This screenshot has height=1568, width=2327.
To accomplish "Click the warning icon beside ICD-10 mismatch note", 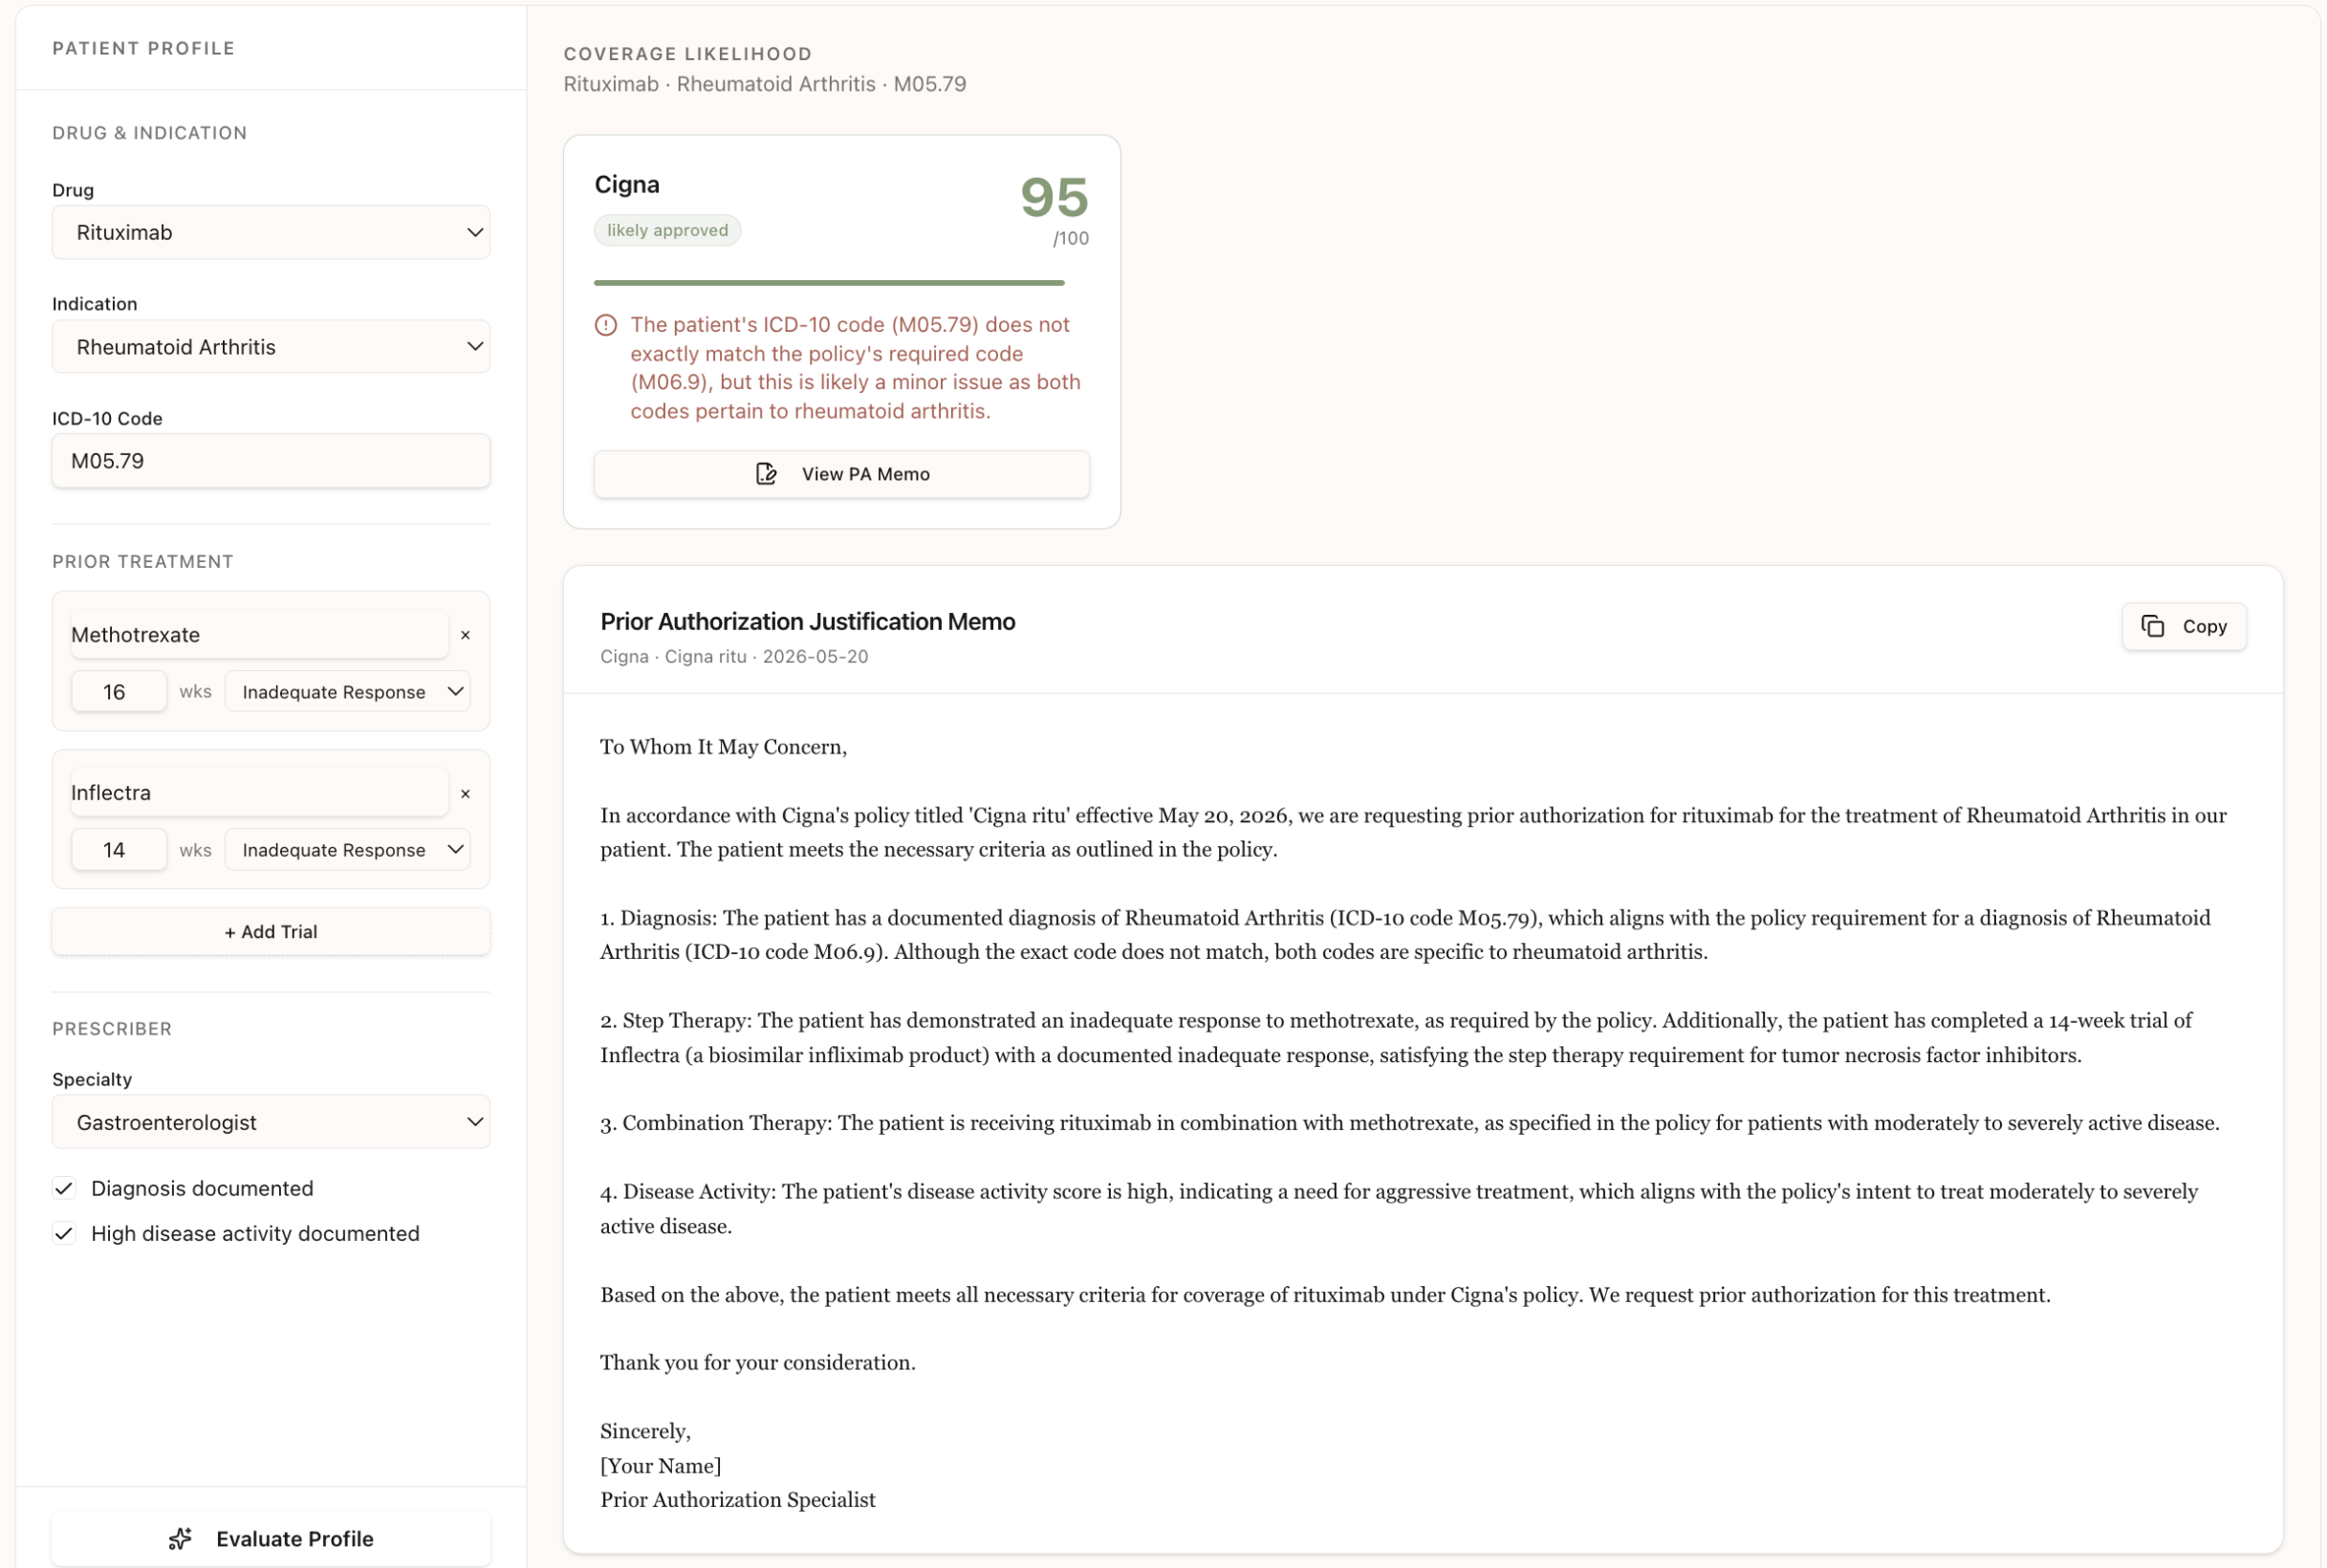I will point(606,325).
